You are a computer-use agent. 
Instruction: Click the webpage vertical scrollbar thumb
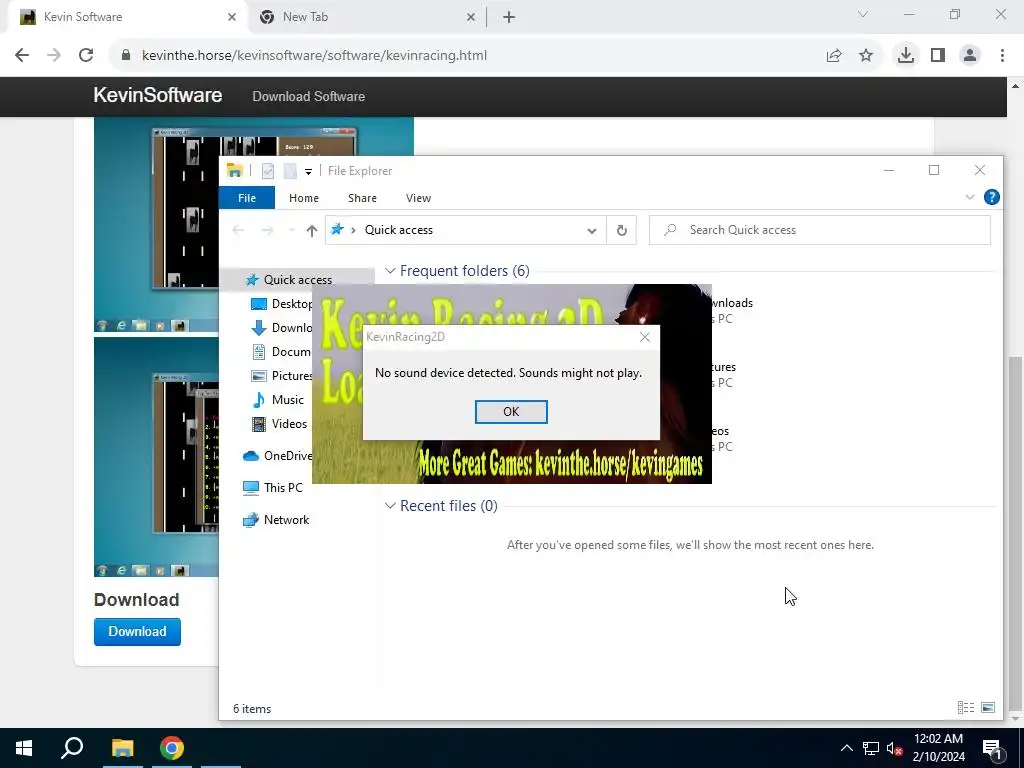pyautogui.click(x=1015, y=536)
